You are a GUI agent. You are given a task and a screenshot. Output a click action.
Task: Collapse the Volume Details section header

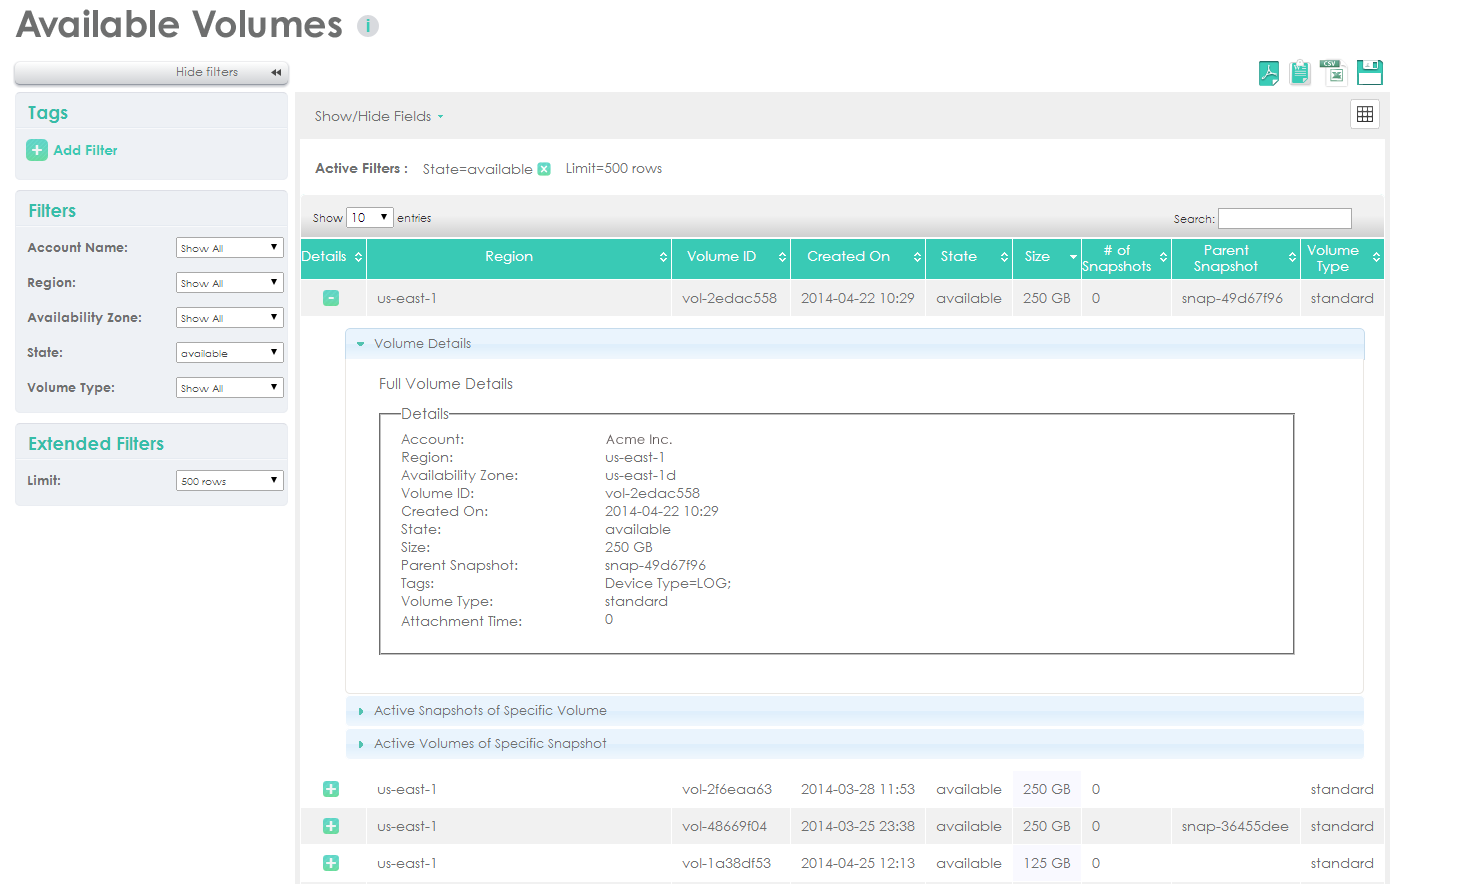pyautogui.click(x=422, y=344)
